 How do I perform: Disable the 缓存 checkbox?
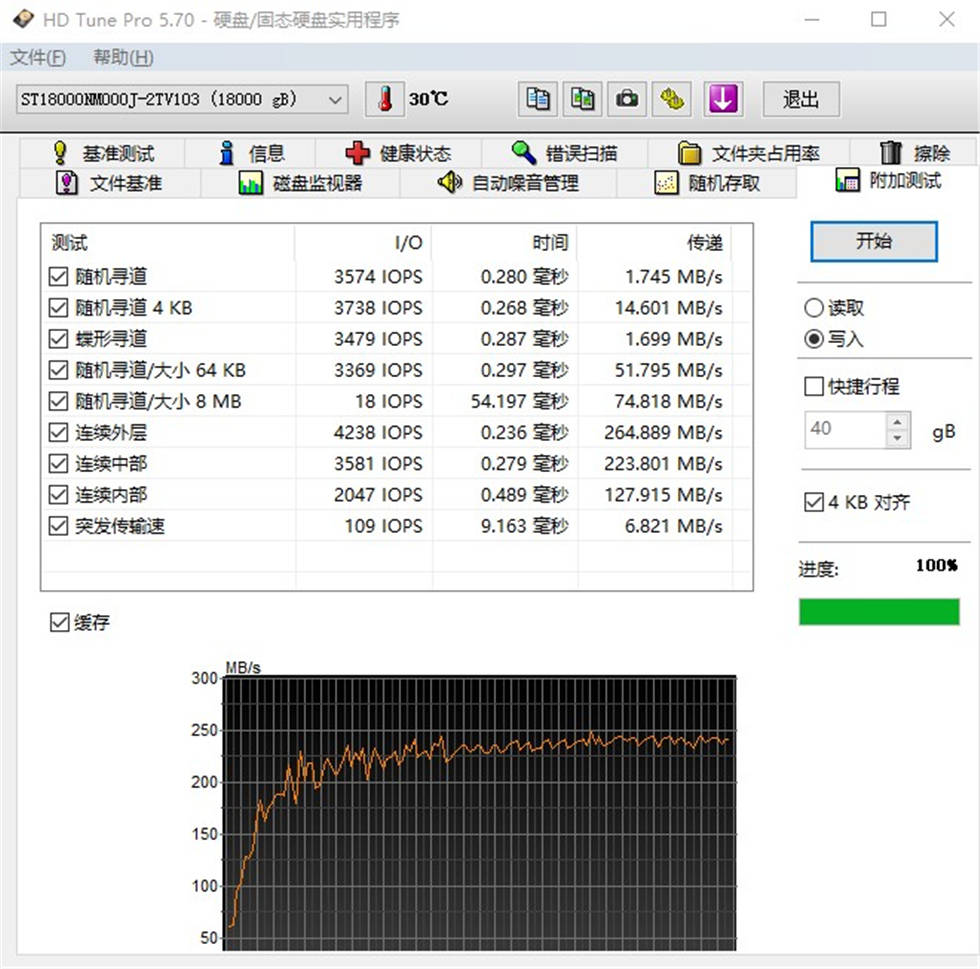(59, 622)
